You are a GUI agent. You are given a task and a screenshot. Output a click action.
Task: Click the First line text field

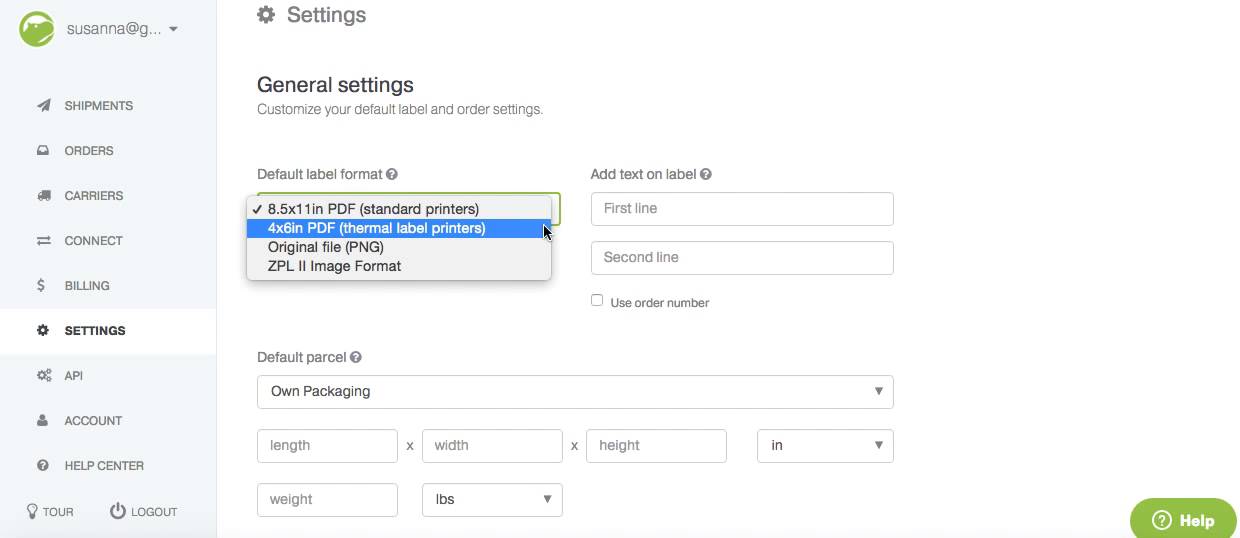tap(742, 209)
